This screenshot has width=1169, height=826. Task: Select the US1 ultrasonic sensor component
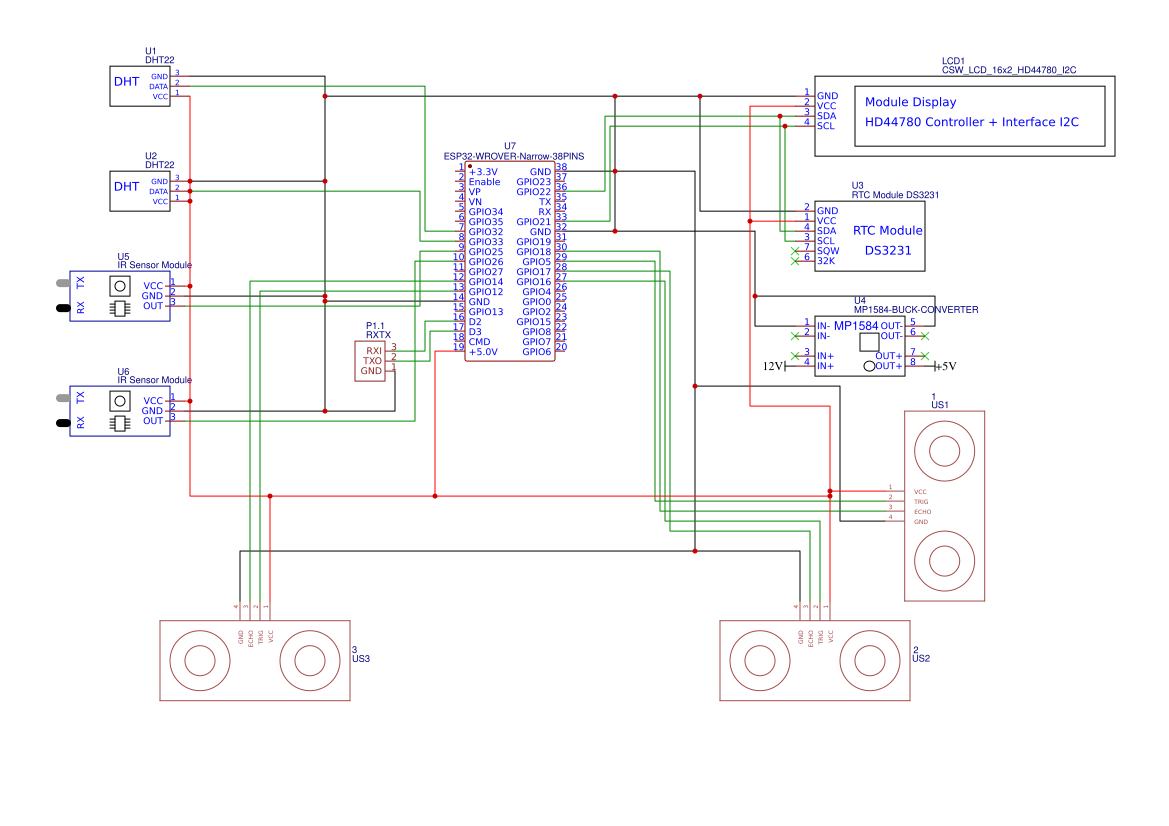pos(945,506)
